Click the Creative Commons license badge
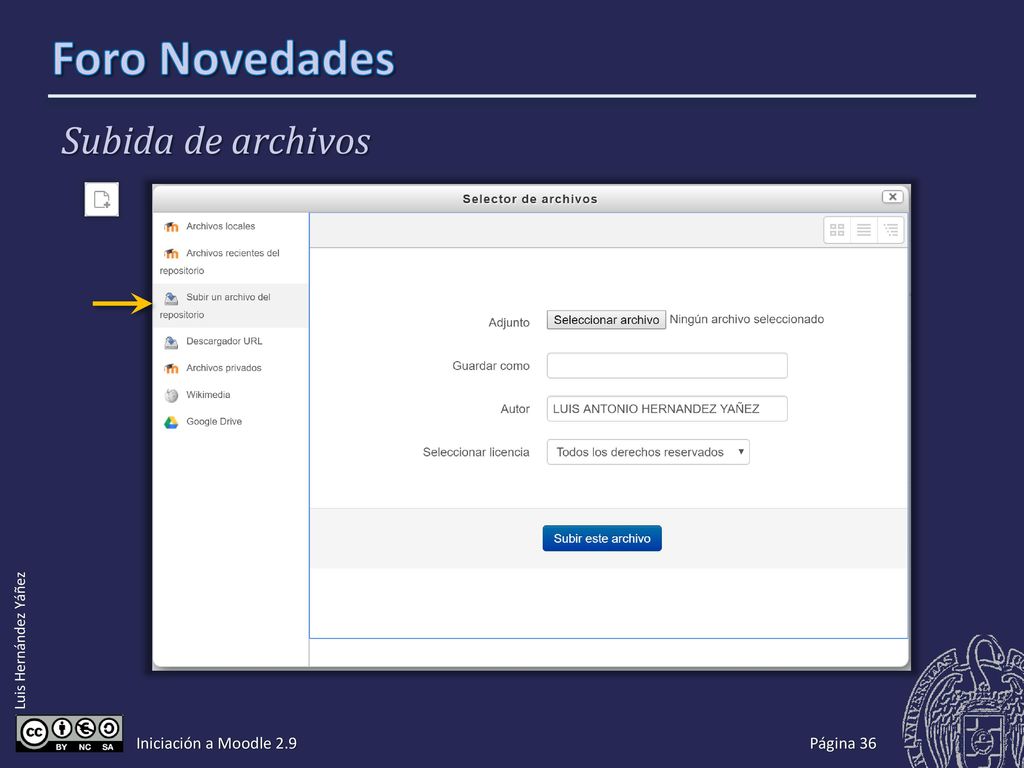This screenshot has height=768, width=1024. click(69, 733)
